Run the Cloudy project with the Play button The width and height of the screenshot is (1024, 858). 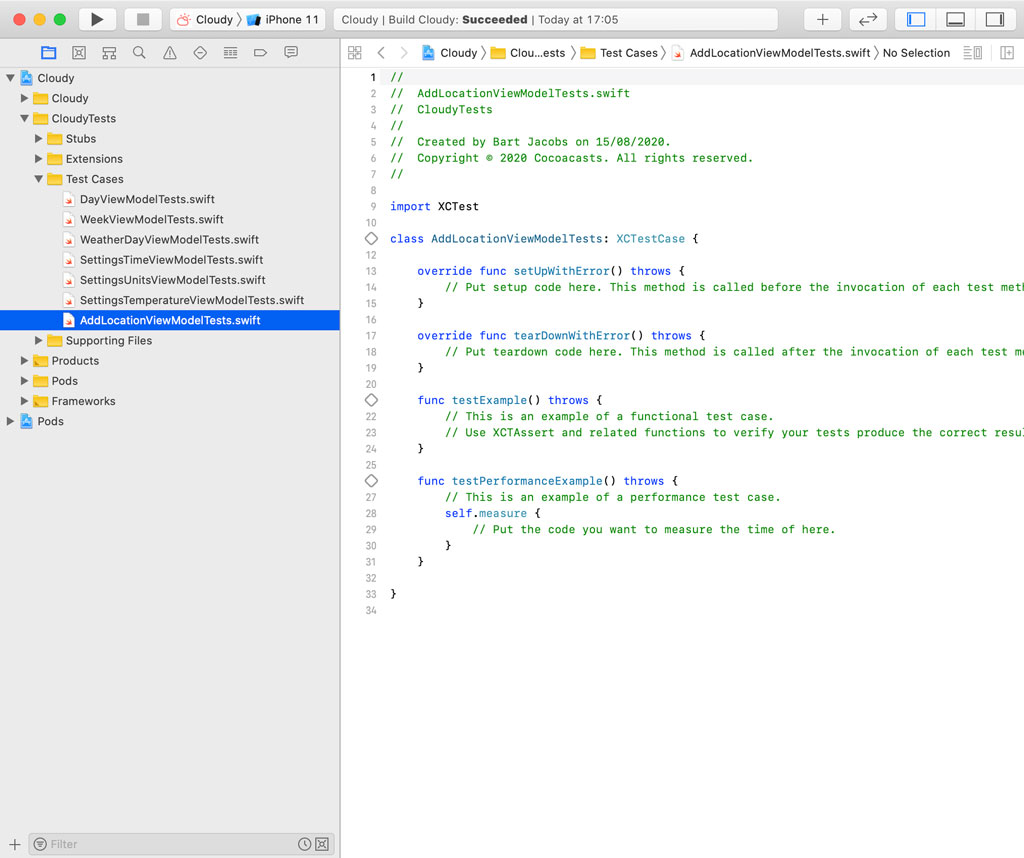pos(95,18)
